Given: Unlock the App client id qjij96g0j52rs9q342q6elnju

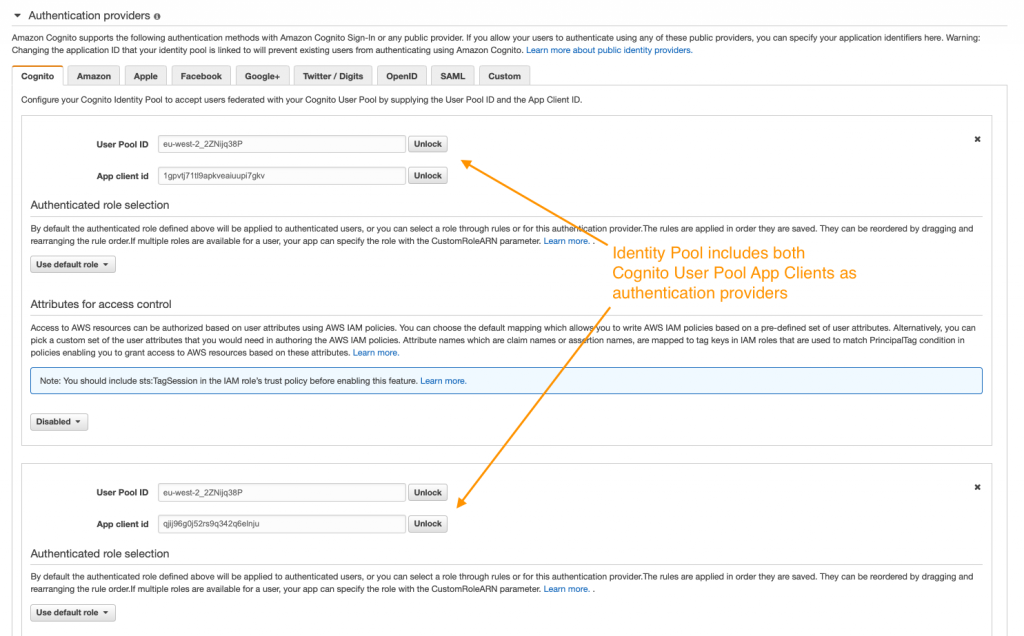Looking at the screenshot, I should click(x=428, y=524).
